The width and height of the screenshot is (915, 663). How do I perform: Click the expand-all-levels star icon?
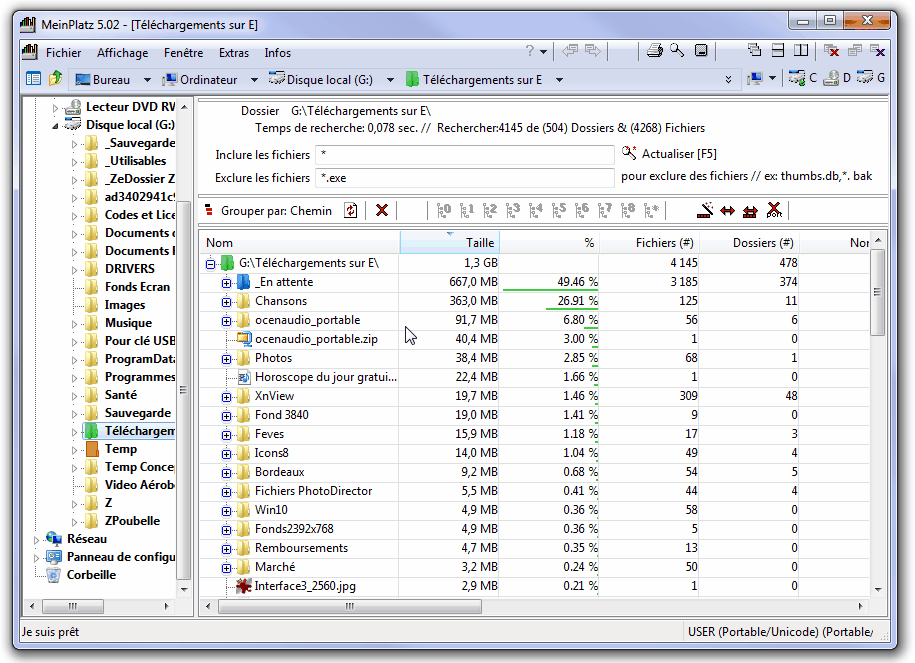point(651,210)
